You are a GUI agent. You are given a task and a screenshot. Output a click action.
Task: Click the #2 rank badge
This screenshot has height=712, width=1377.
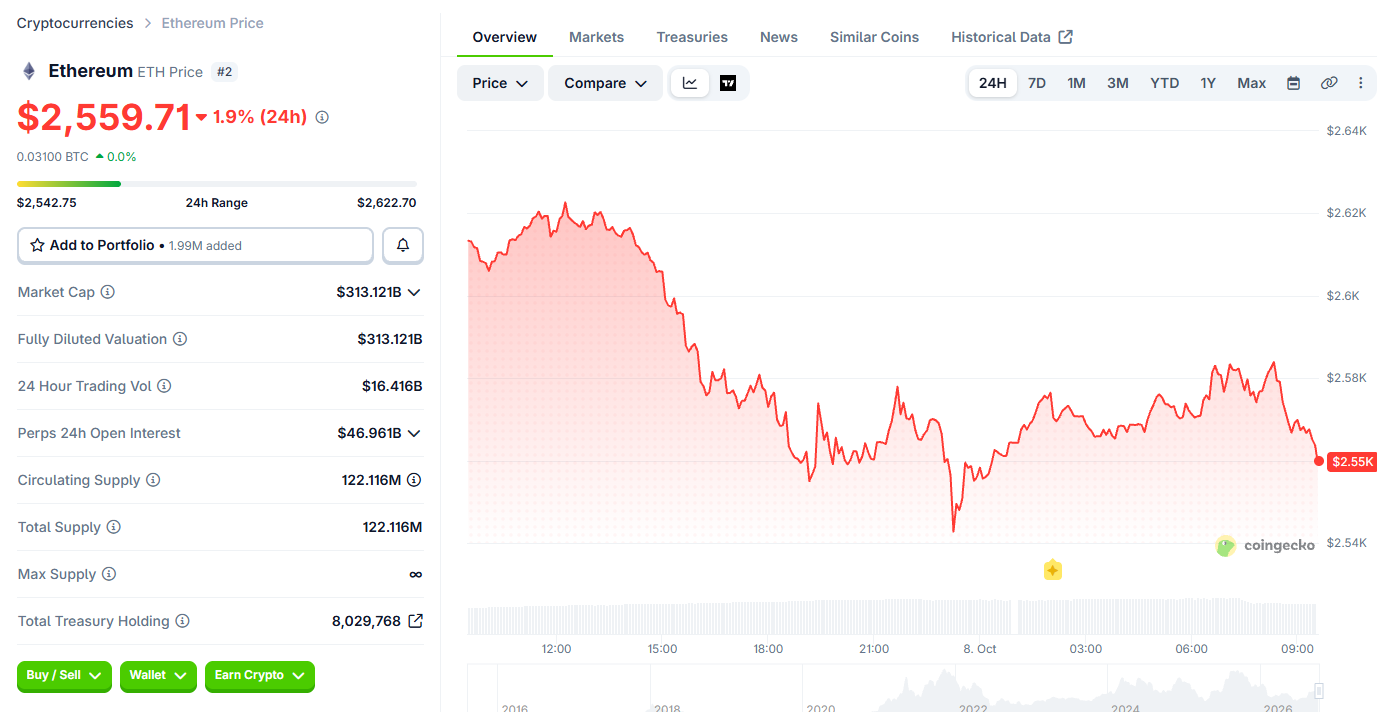(x=224, y=72)
